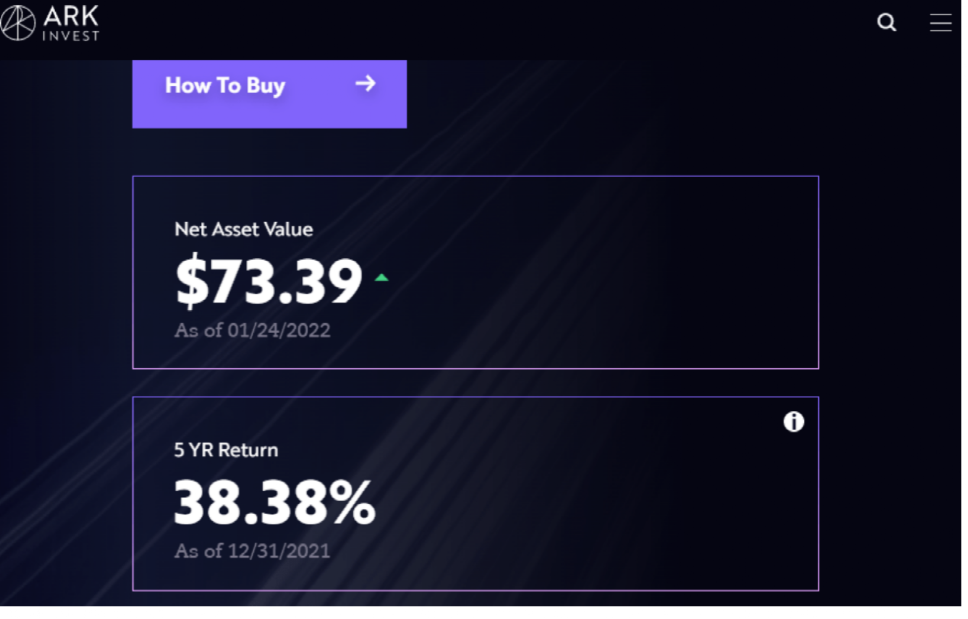
Task: Click the ARK circular logo emblem
Action: click(x=18, y=23)
